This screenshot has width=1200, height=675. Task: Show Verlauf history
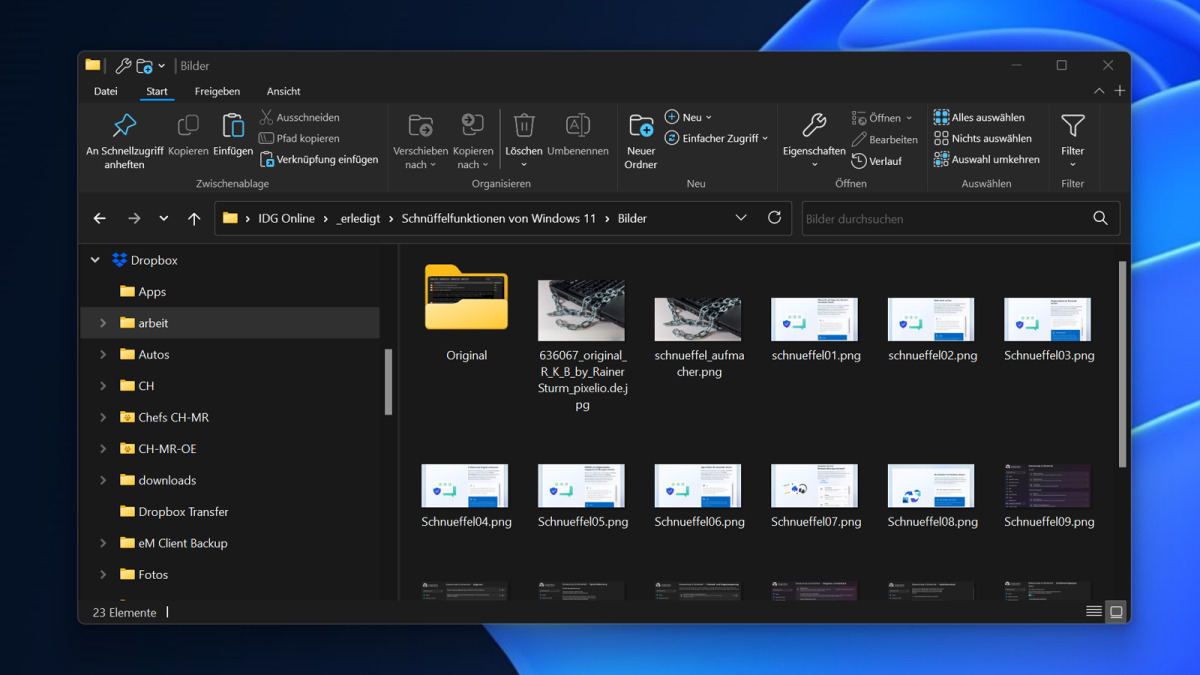[x=877, y=161]
